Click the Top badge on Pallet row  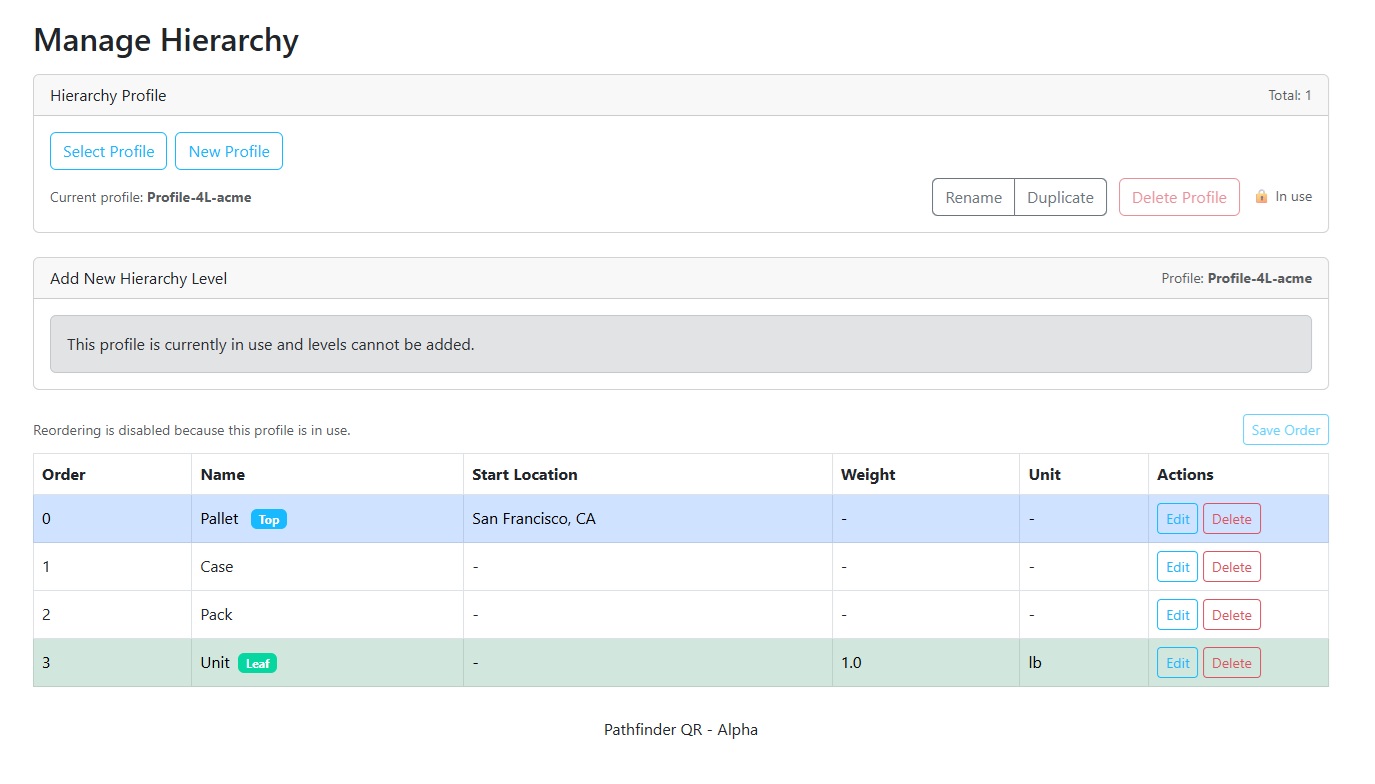[268, 519]
